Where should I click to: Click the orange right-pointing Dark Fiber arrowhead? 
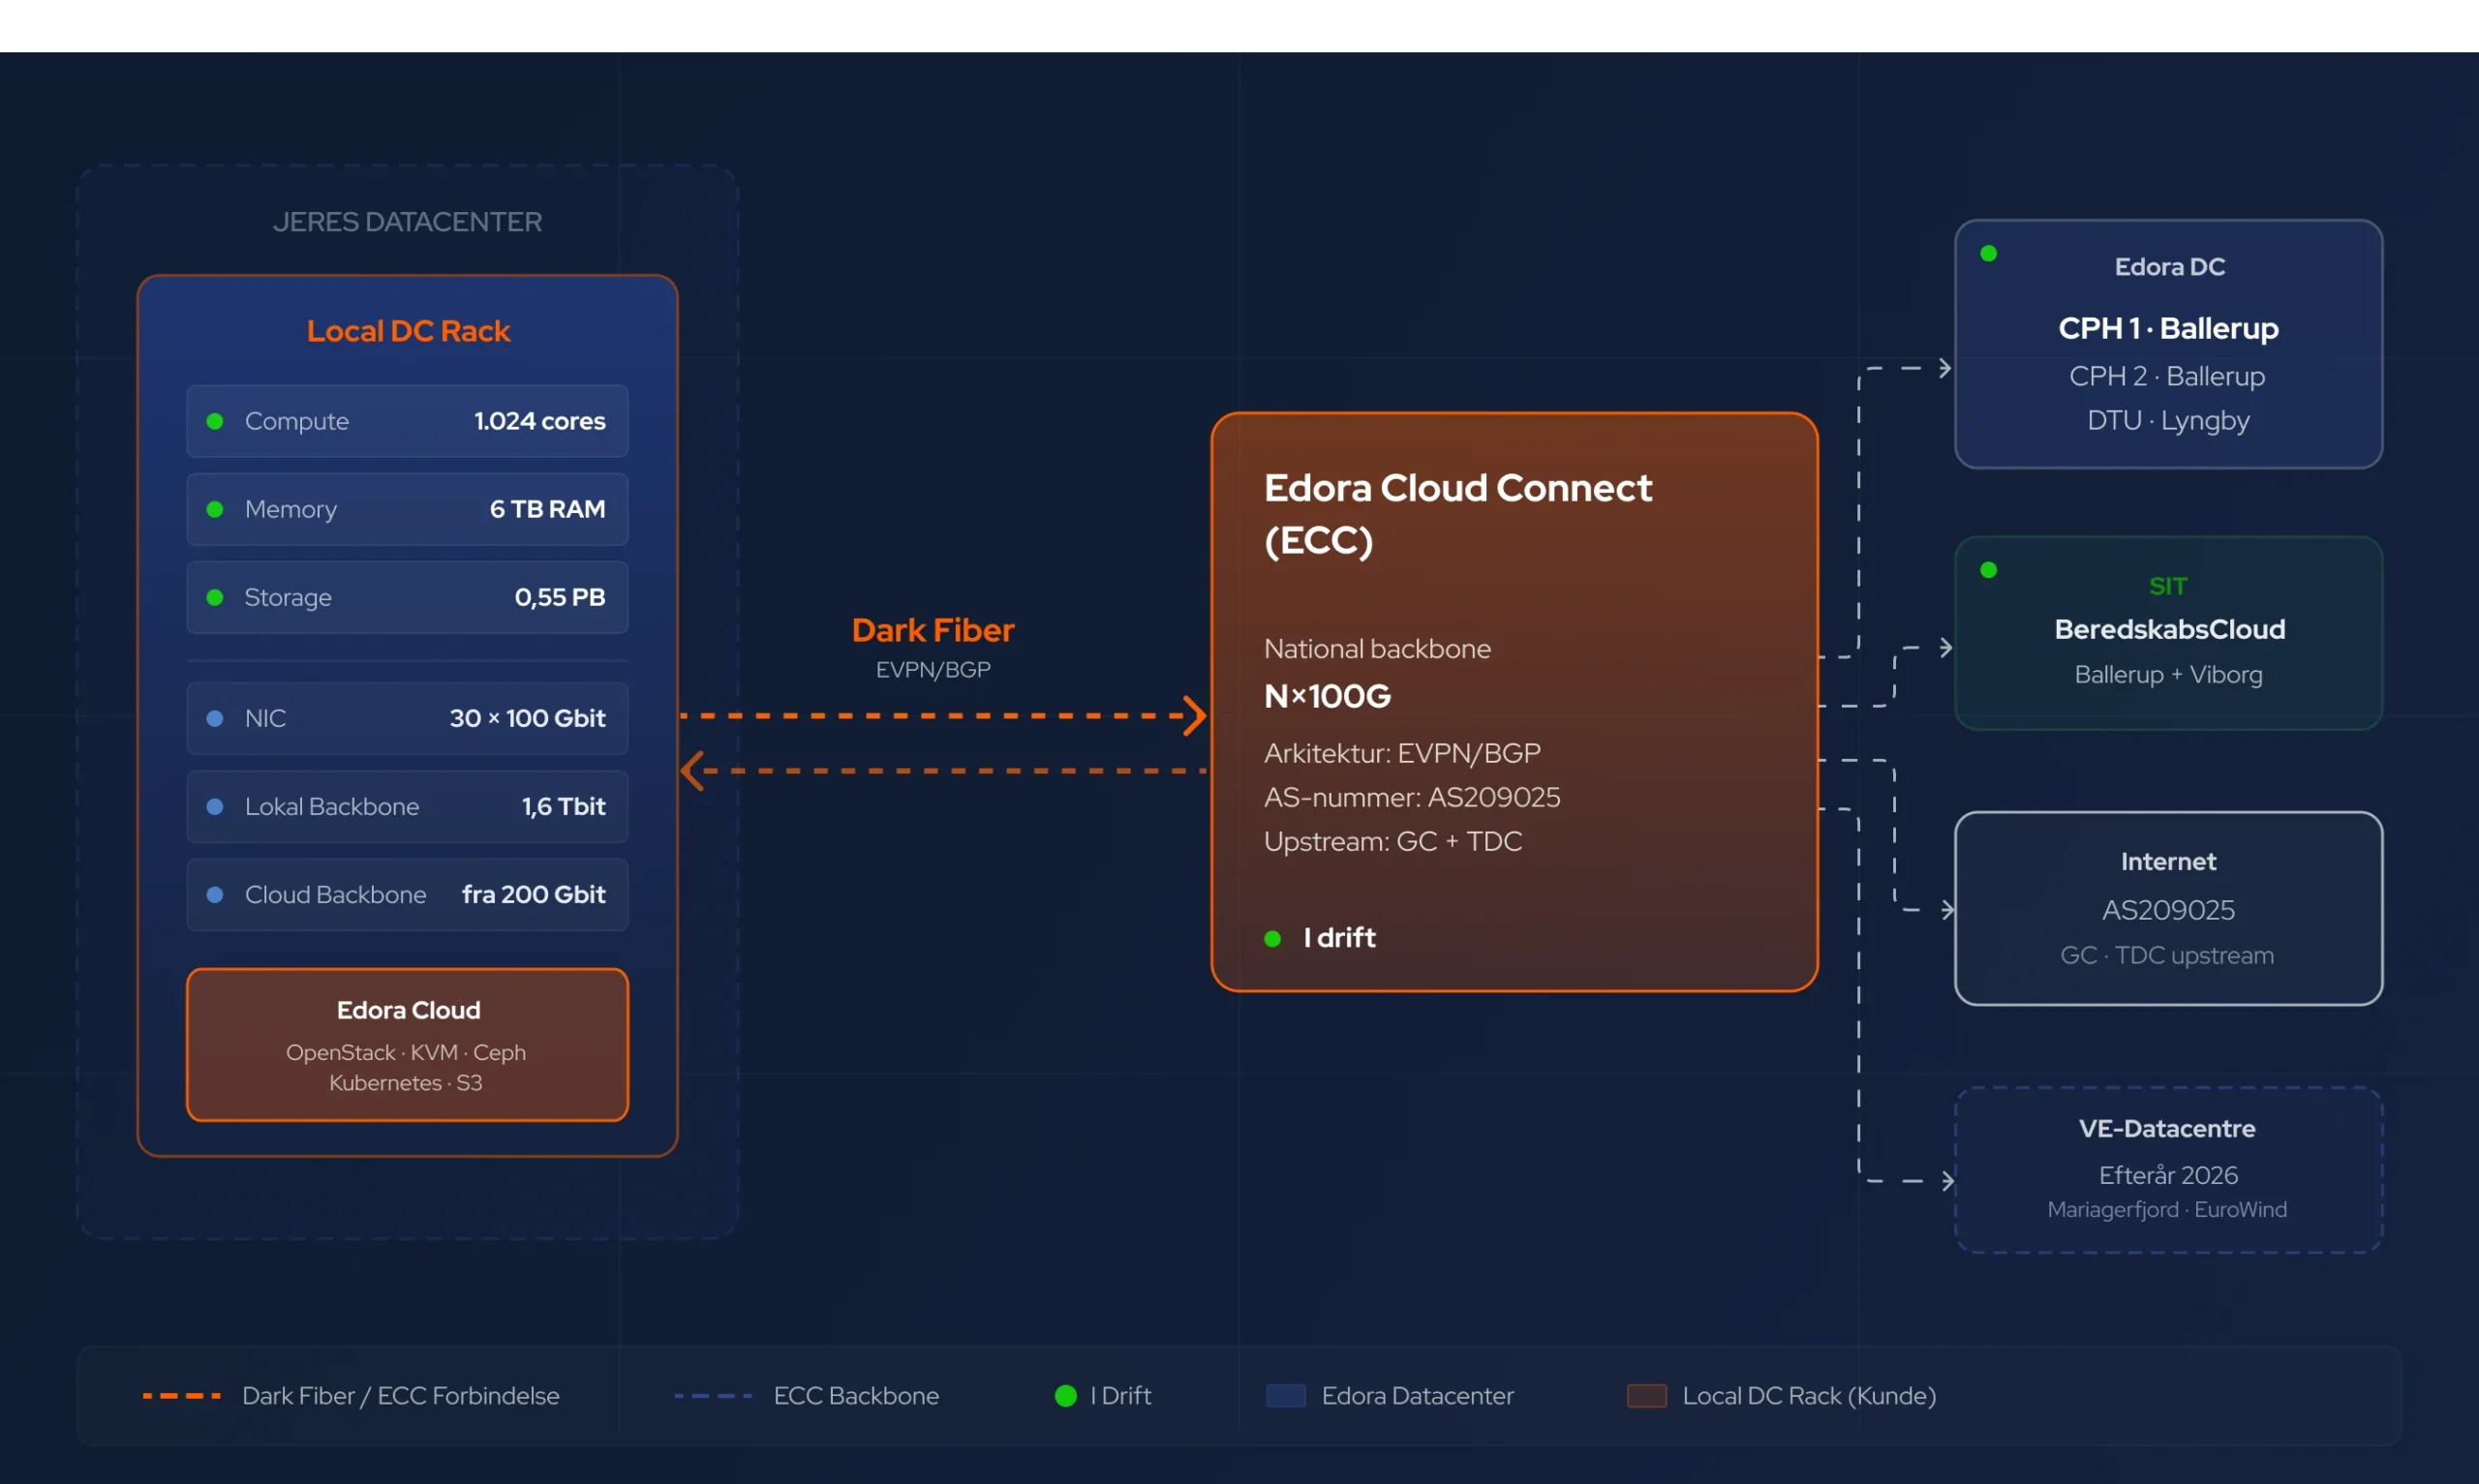pyautogui.click(x=1194, y=716)
